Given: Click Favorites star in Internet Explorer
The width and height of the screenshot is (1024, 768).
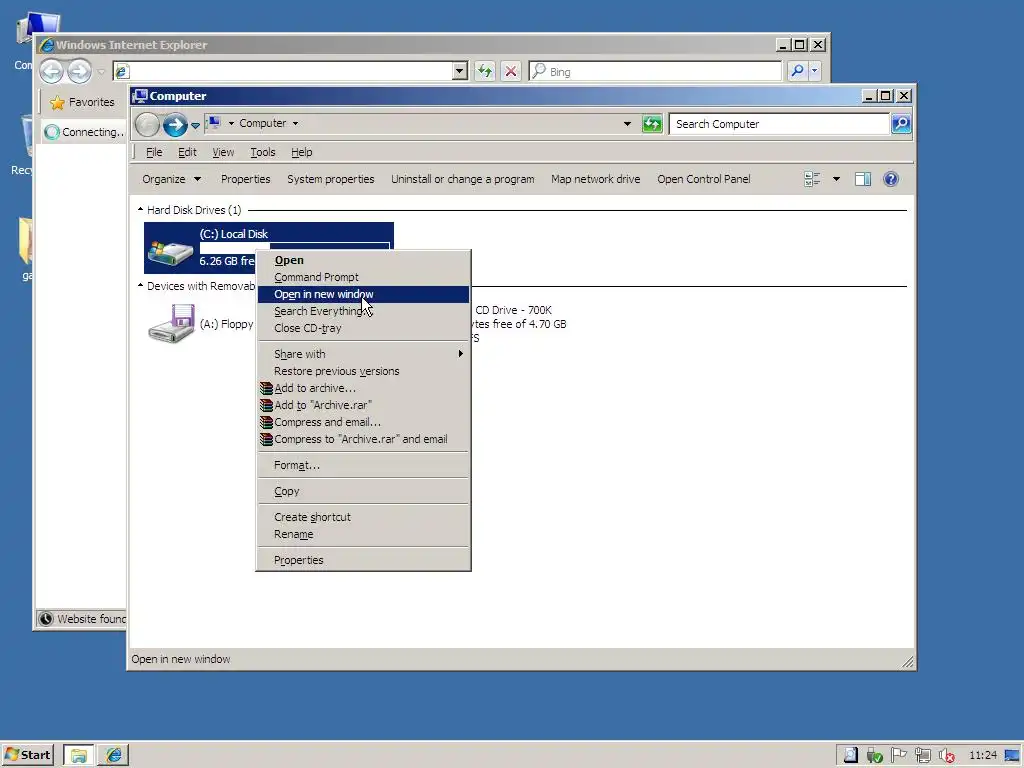Looking at the screenshot, I should click(57, 103).
